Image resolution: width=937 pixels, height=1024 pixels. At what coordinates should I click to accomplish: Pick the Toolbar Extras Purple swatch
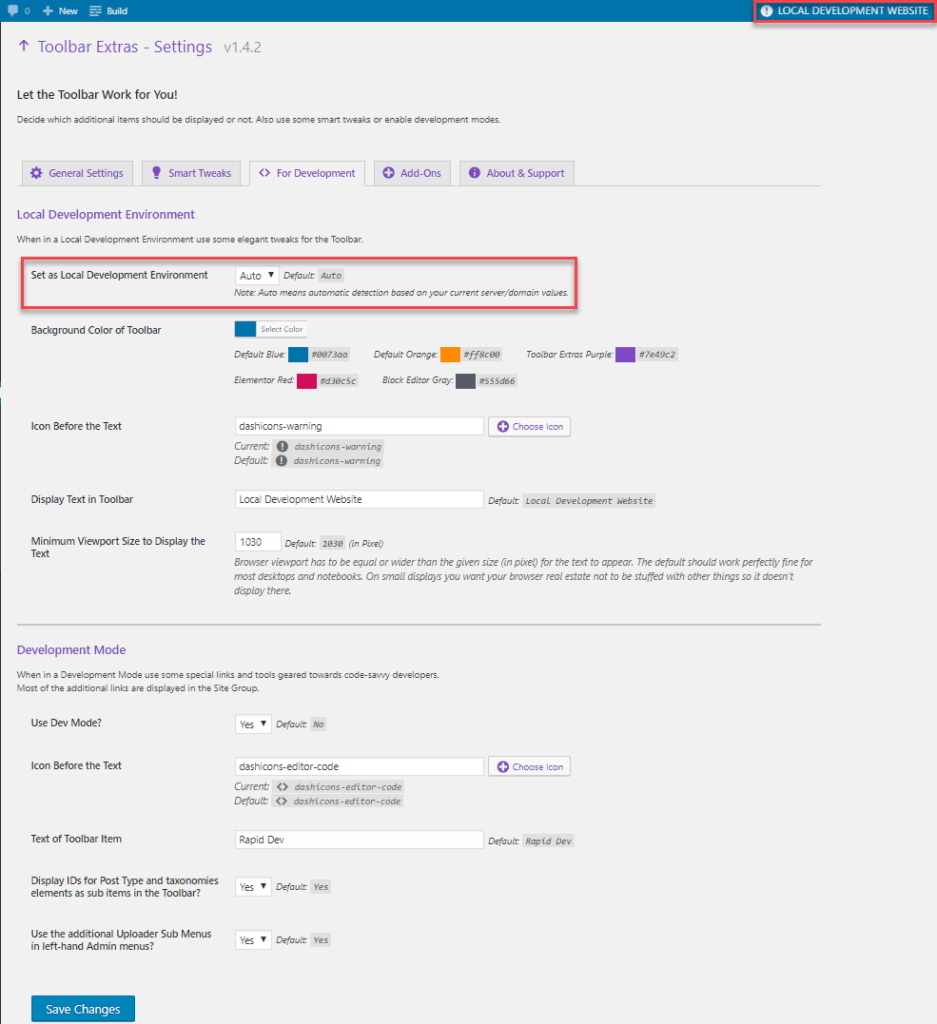click(625, 355)
